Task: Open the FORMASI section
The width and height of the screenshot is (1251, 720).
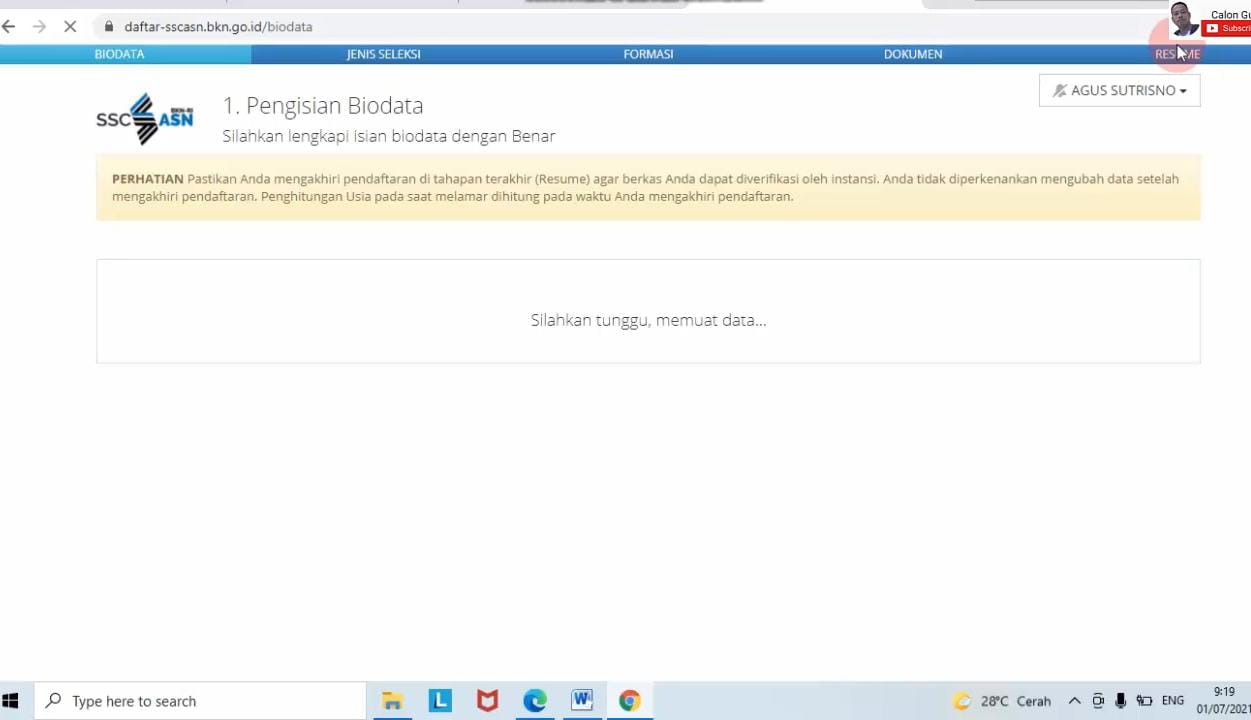Action: pyautogui.click(x=648, y=54)
